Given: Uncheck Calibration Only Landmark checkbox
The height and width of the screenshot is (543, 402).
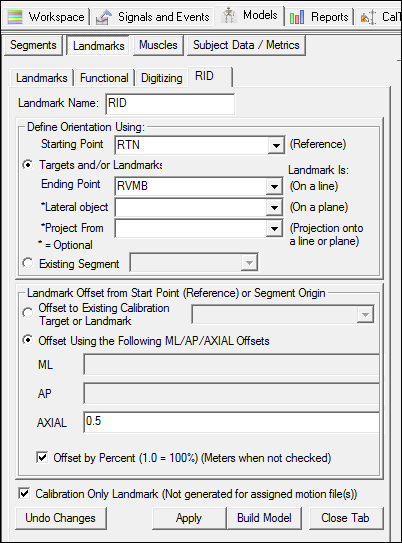Looking at the screenshot, I should click(x=24, y=493).
